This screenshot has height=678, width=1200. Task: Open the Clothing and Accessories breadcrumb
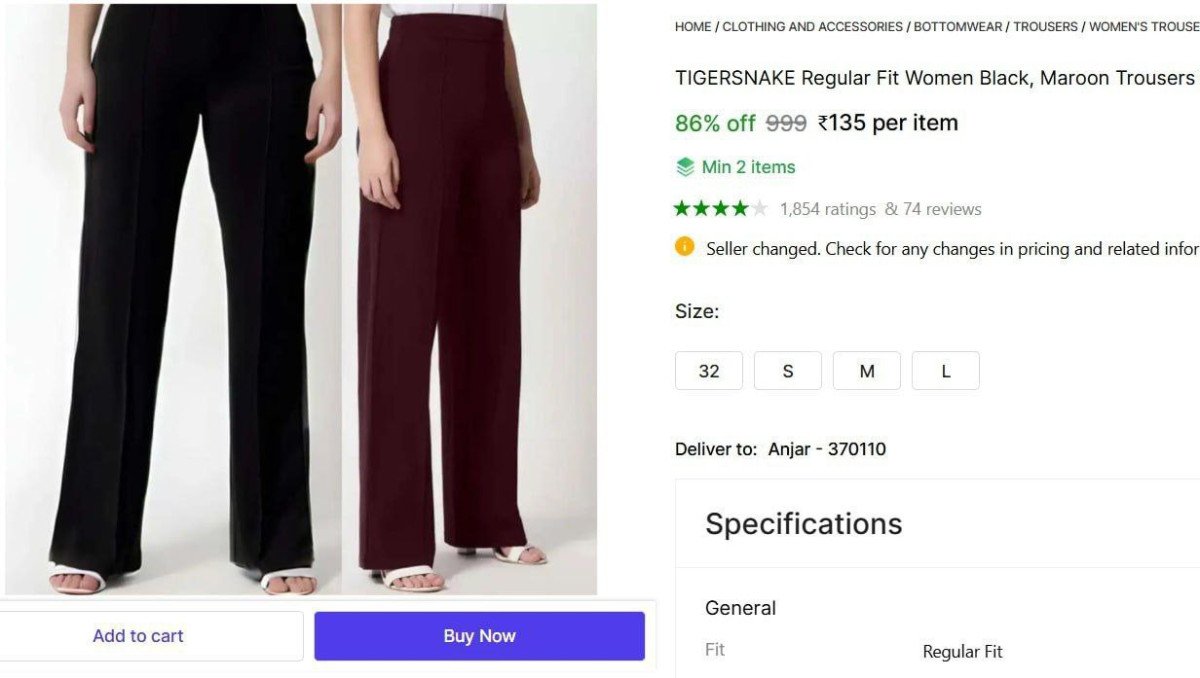[812, 27]
